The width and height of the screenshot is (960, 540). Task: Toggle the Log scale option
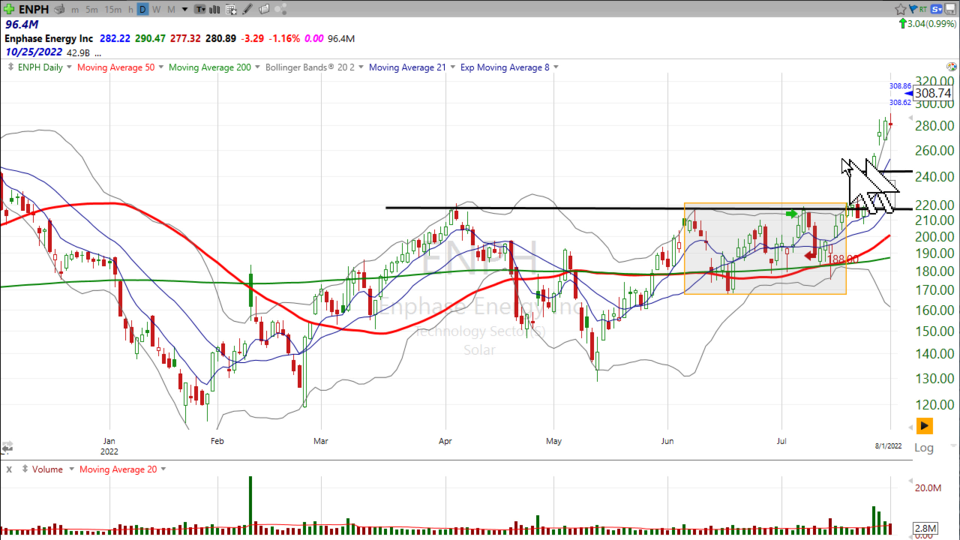click(x=924, y=448)
